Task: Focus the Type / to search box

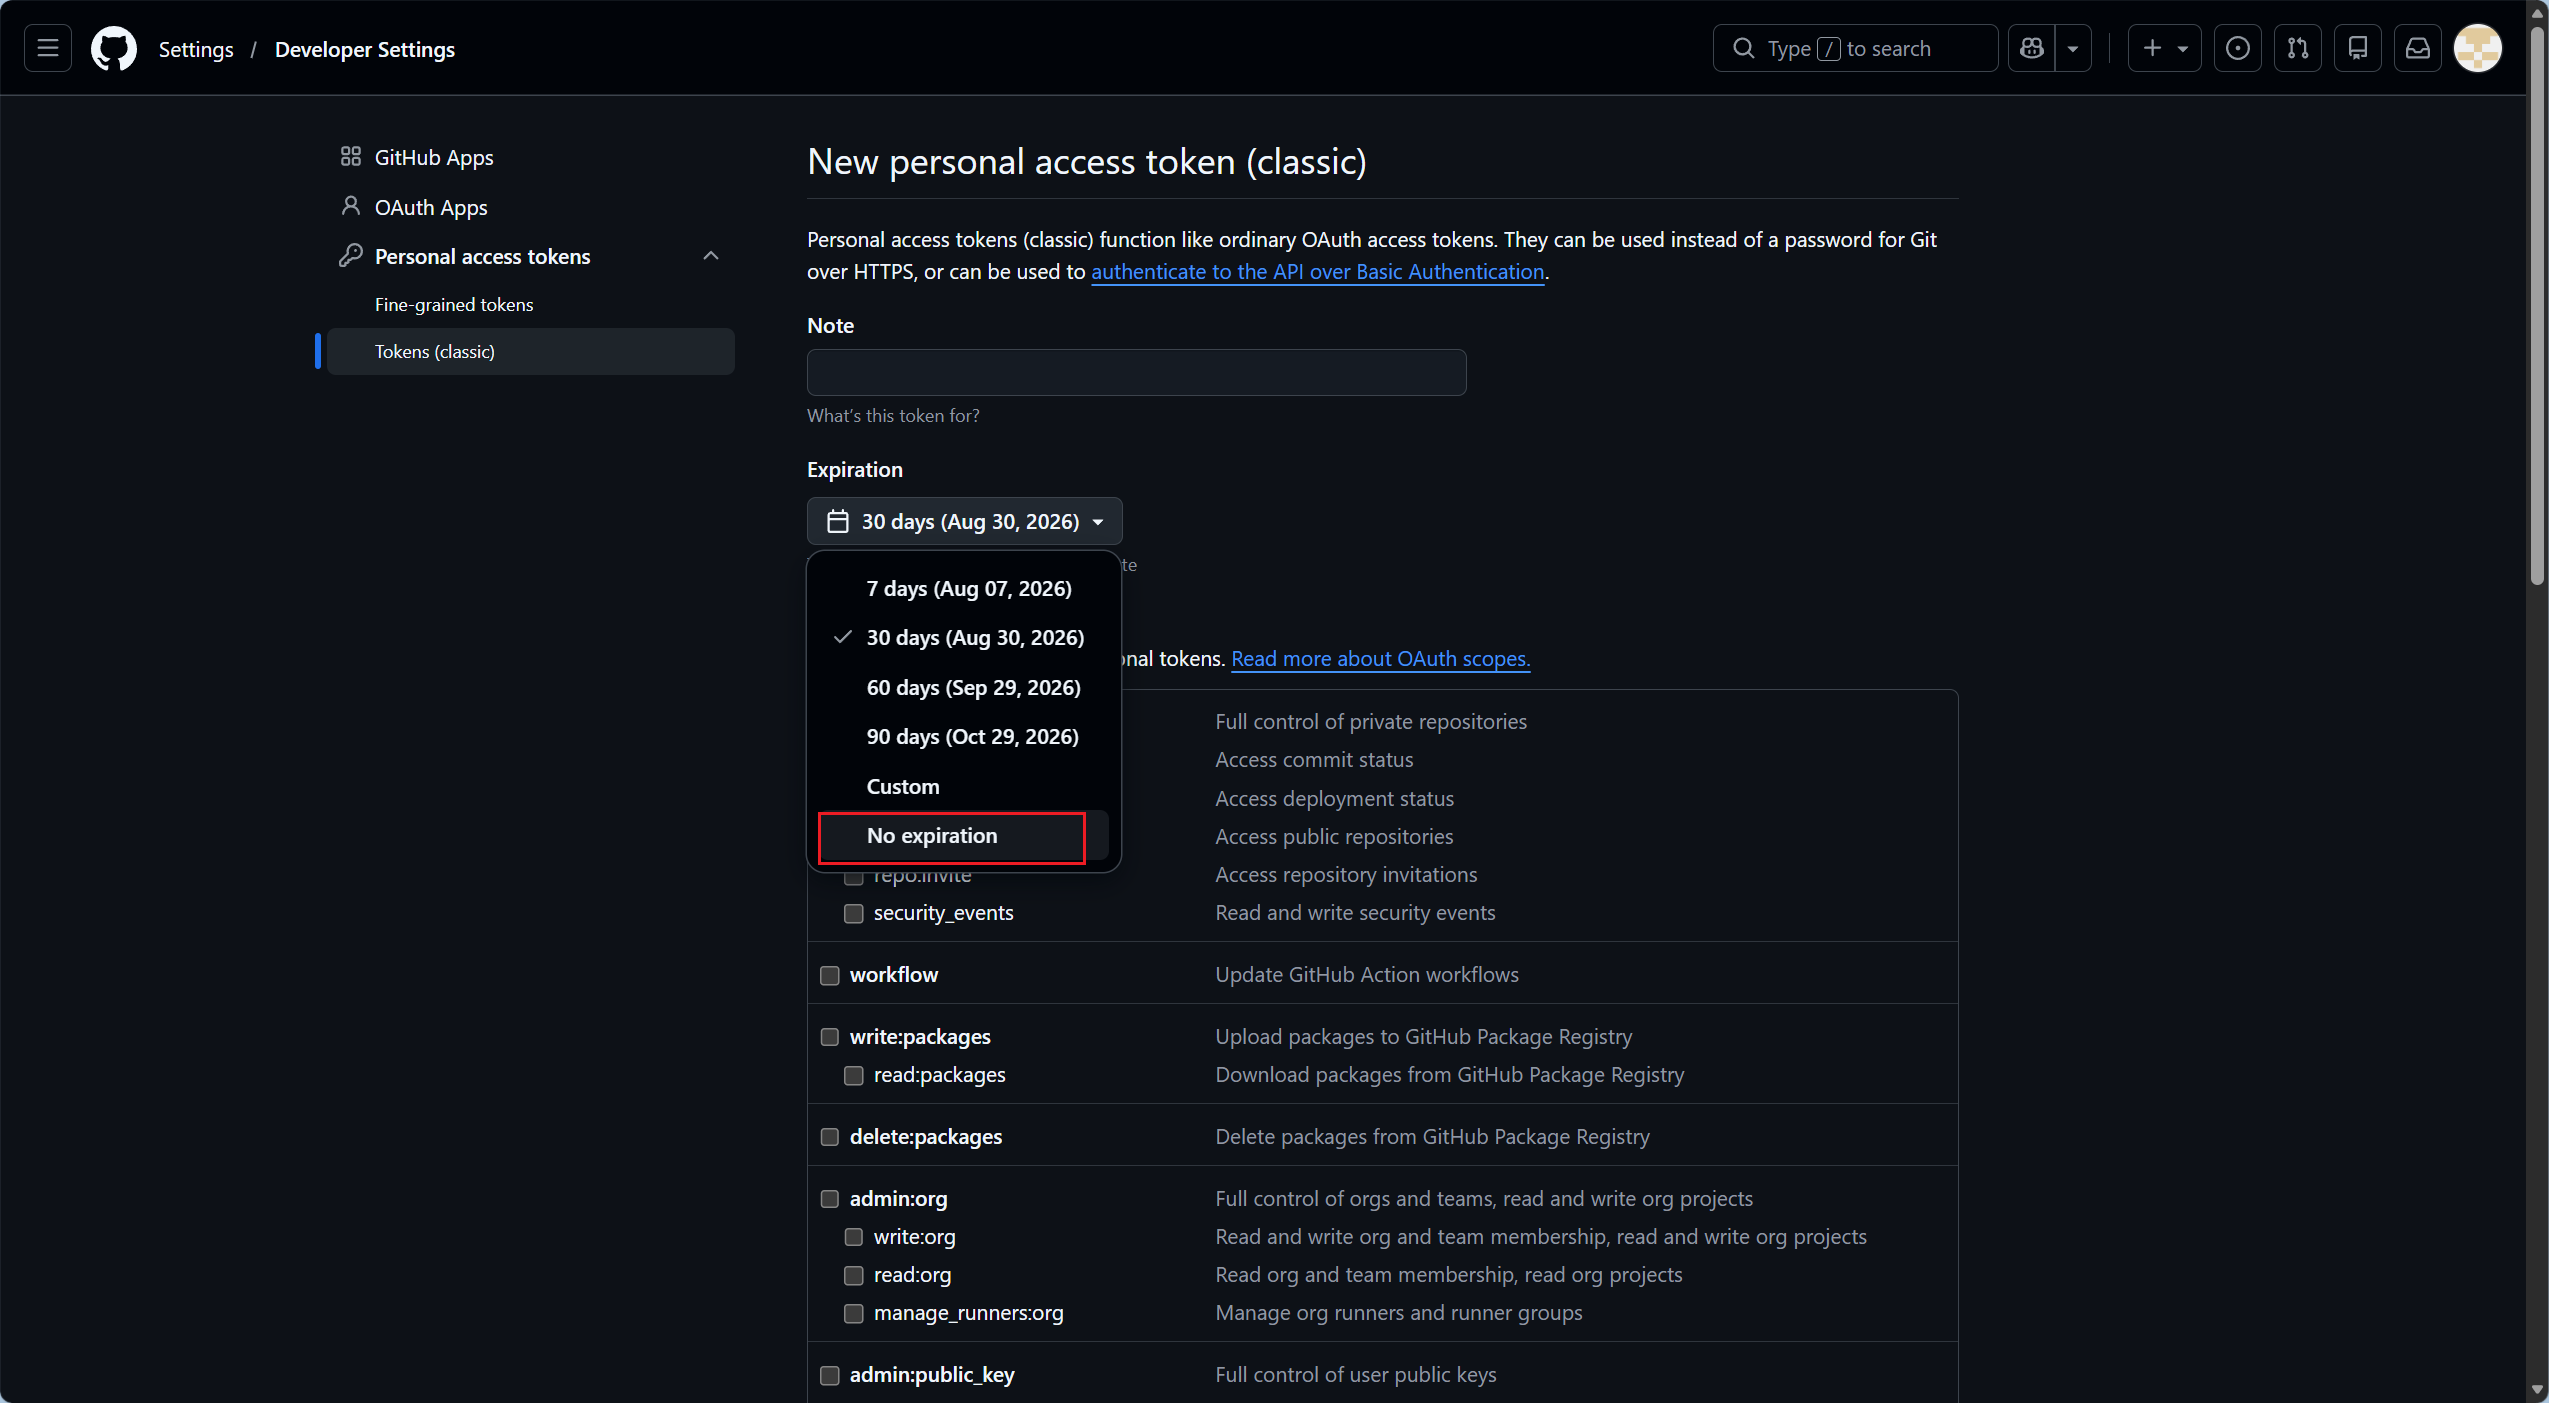Action: point(1855,48)
